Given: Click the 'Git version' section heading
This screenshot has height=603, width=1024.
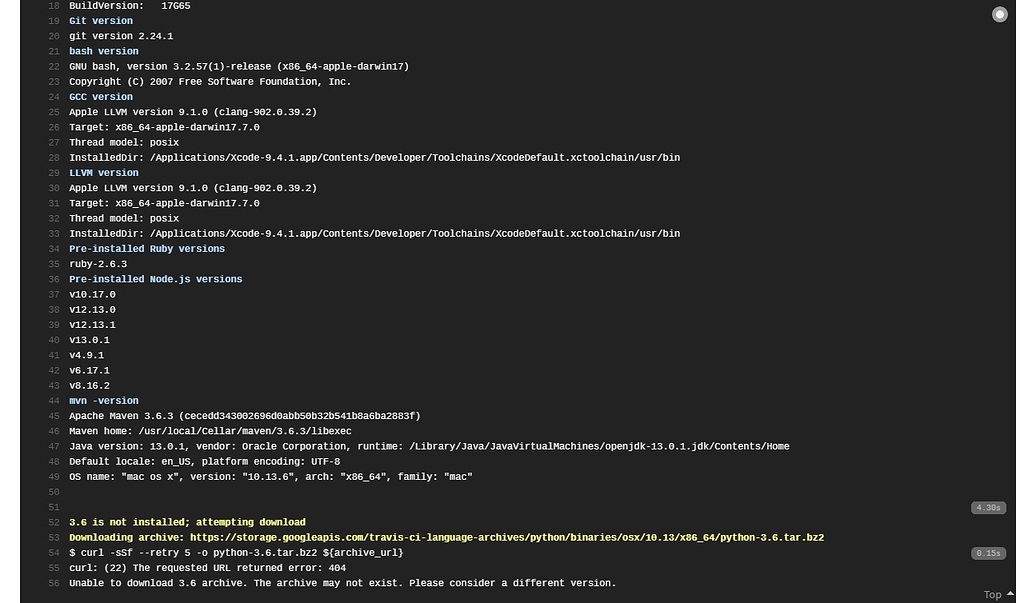Looking at the screenshot, I should pos(101,21).
